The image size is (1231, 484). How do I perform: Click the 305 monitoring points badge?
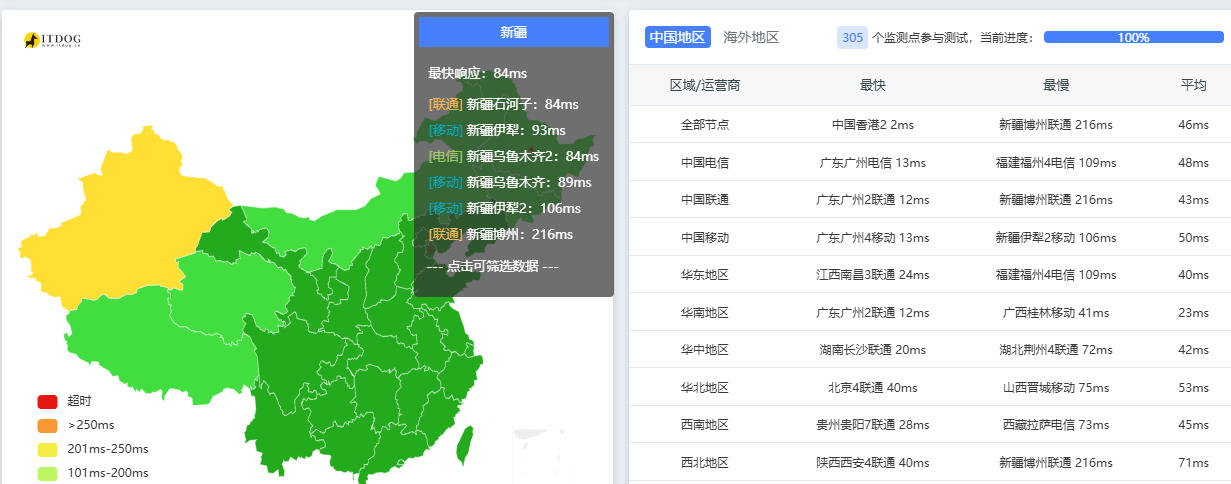[x=852, y=37]
